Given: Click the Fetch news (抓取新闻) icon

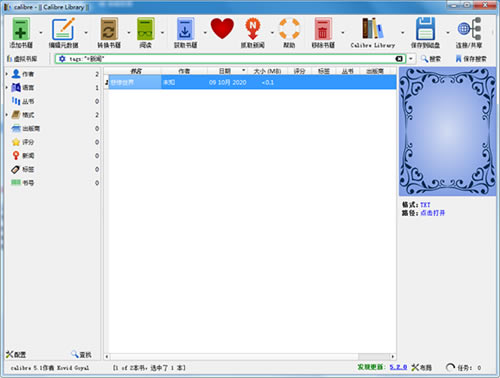Looking at the screenshot, I should click(x=253, y=33).
